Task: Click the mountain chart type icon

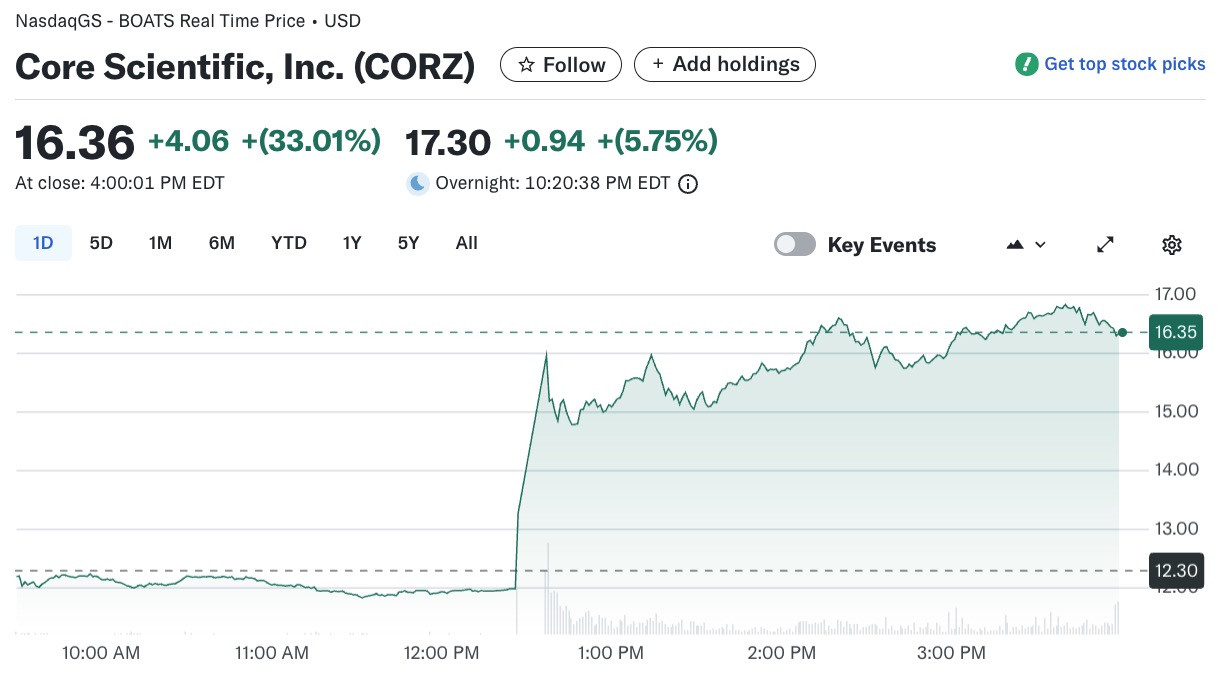Action: (x=1015, y=244)
